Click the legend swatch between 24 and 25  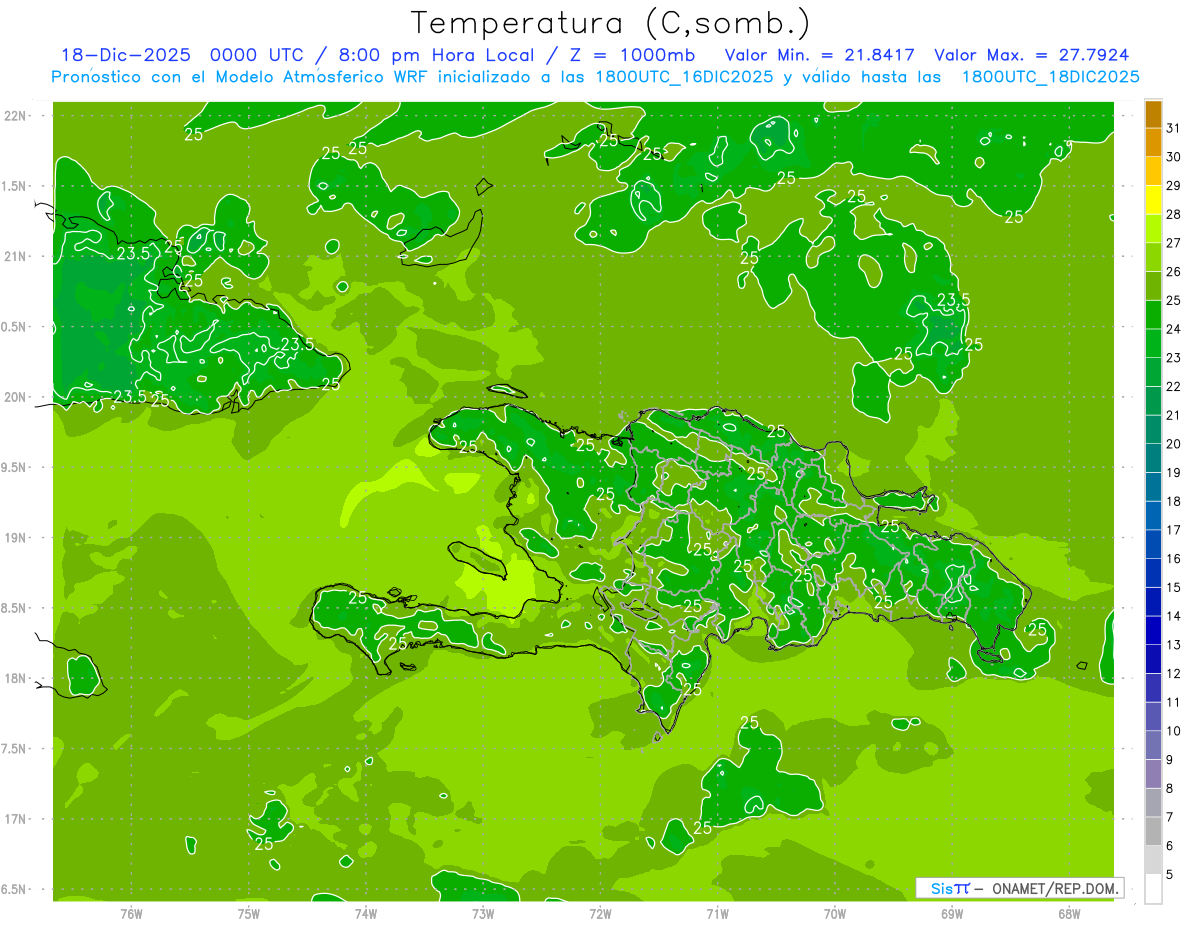1153,315
